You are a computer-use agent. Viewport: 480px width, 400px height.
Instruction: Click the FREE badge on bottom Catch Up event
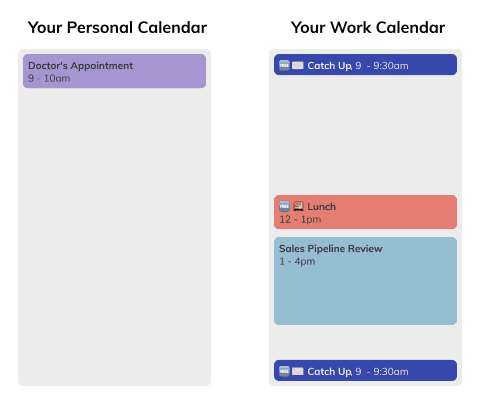tap(284, 371)
